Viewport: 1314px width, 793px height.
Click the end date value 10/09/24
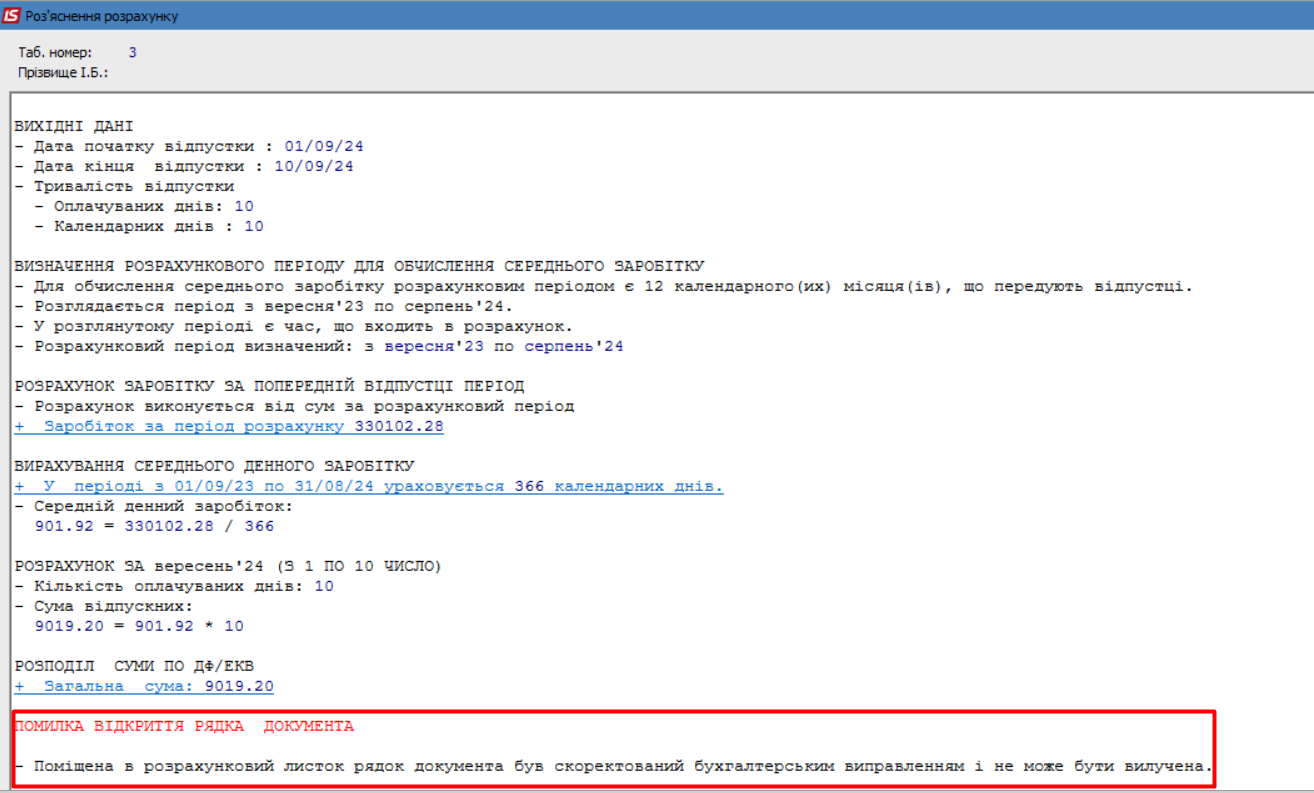[316, 167]
